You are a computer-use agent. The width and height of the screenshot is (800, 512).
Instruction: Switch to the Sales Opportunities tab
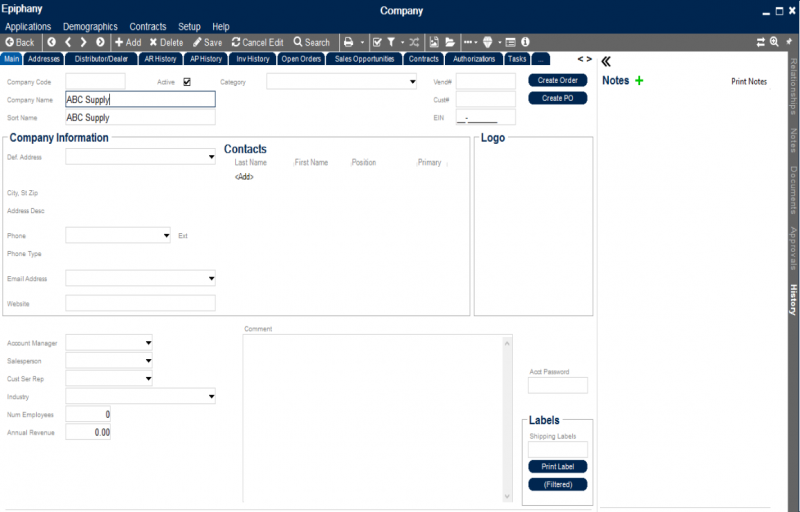[364, 59]
